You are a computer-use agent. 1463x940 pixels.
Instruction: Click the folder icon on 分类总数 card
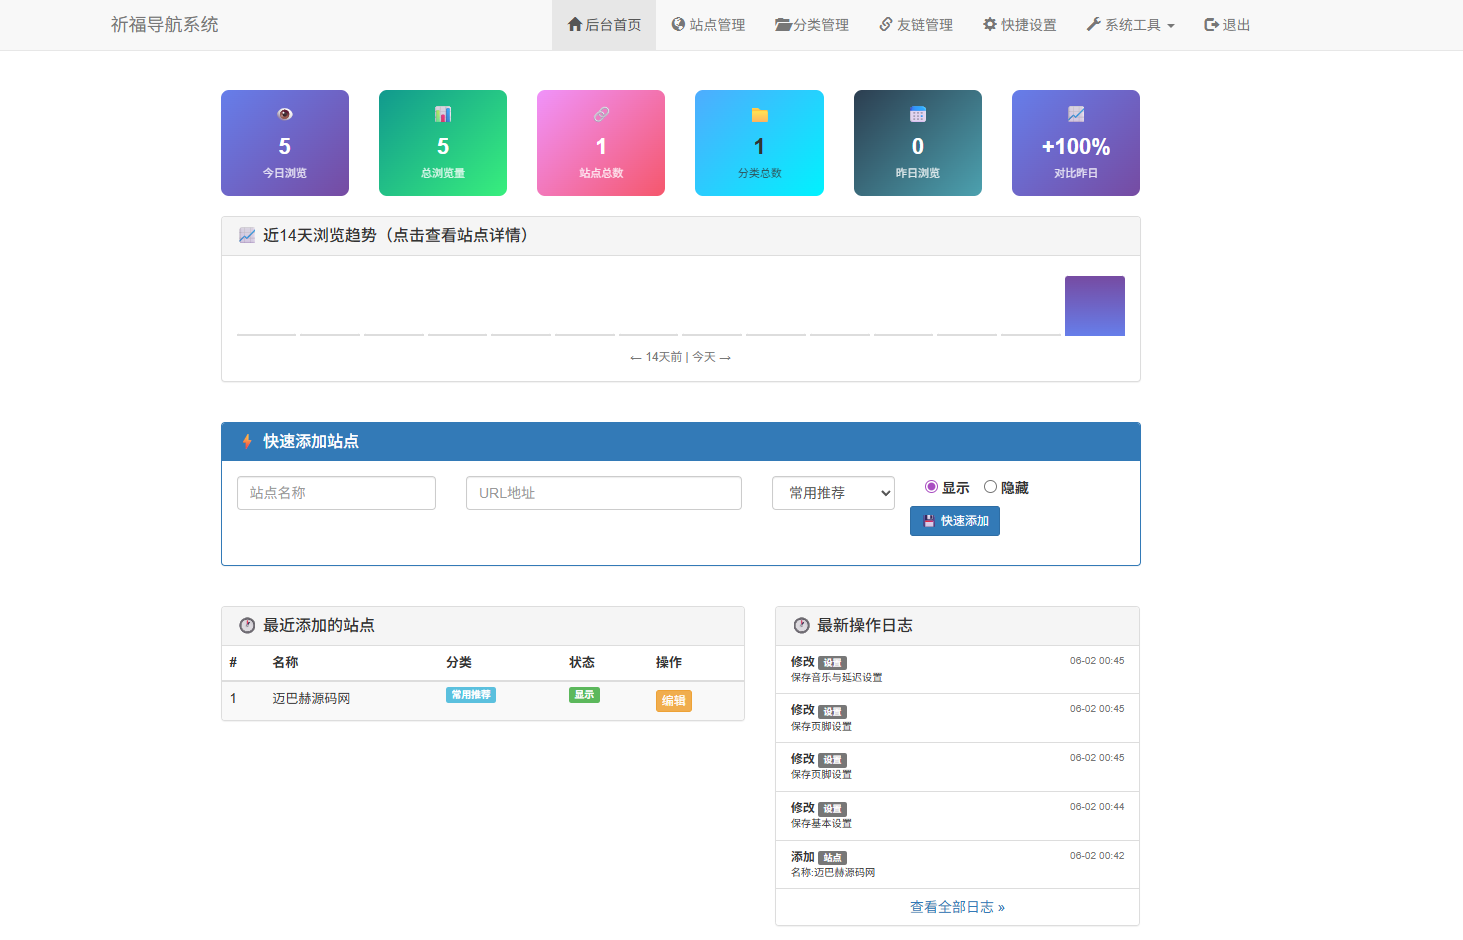760,115
